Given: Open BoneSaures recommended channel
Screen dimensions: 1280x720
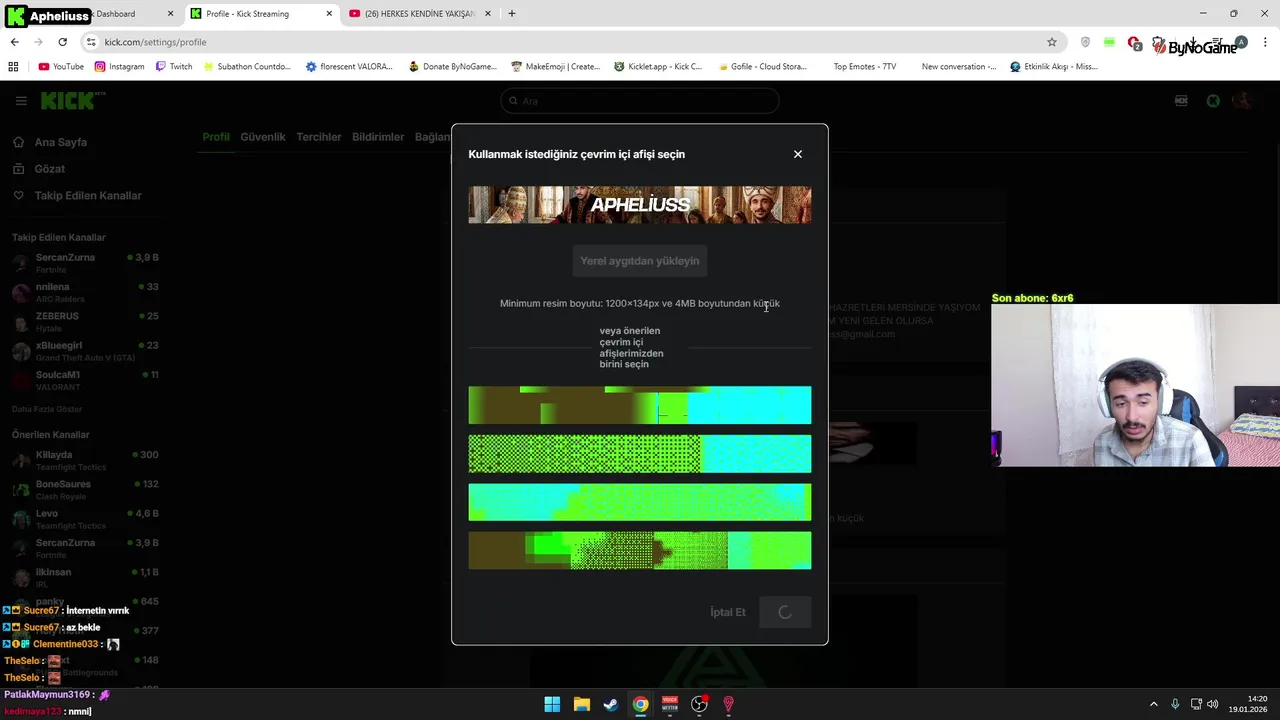Looking at the screenshot, I should click(x=85, y=489).
